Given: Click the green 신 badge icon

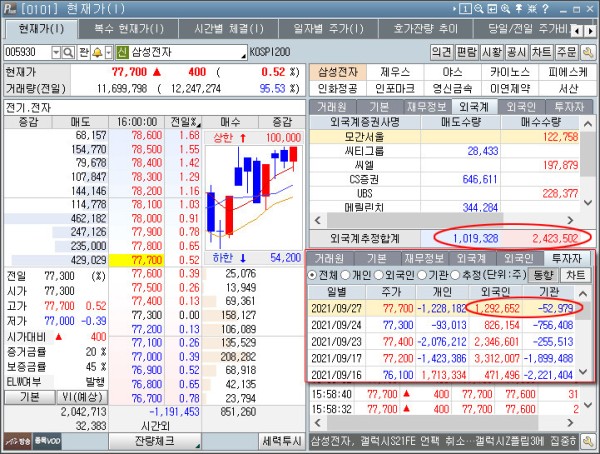Looking at the screenshot, I should 122,52.
